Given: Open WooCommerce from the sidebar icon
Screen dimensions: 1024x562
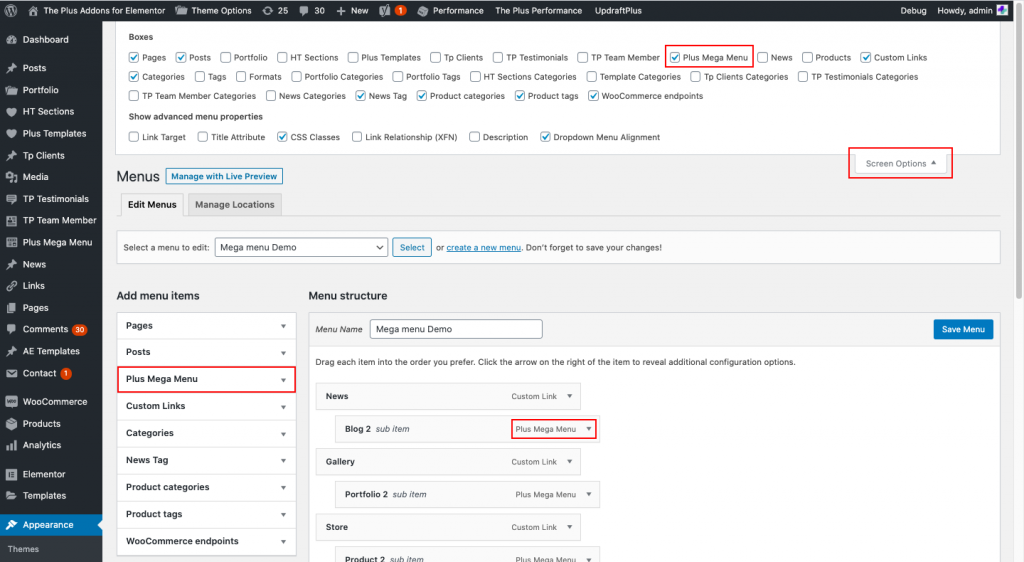Looking at the screenshot, I should [x=12, y=402].
